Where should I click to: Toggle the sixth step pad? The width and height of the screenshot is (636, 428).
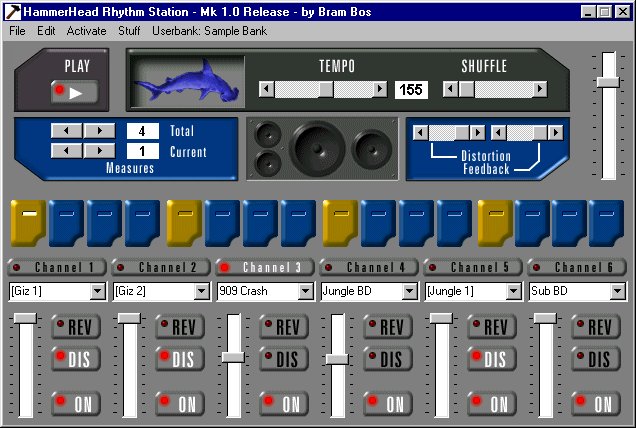point(222,223)
